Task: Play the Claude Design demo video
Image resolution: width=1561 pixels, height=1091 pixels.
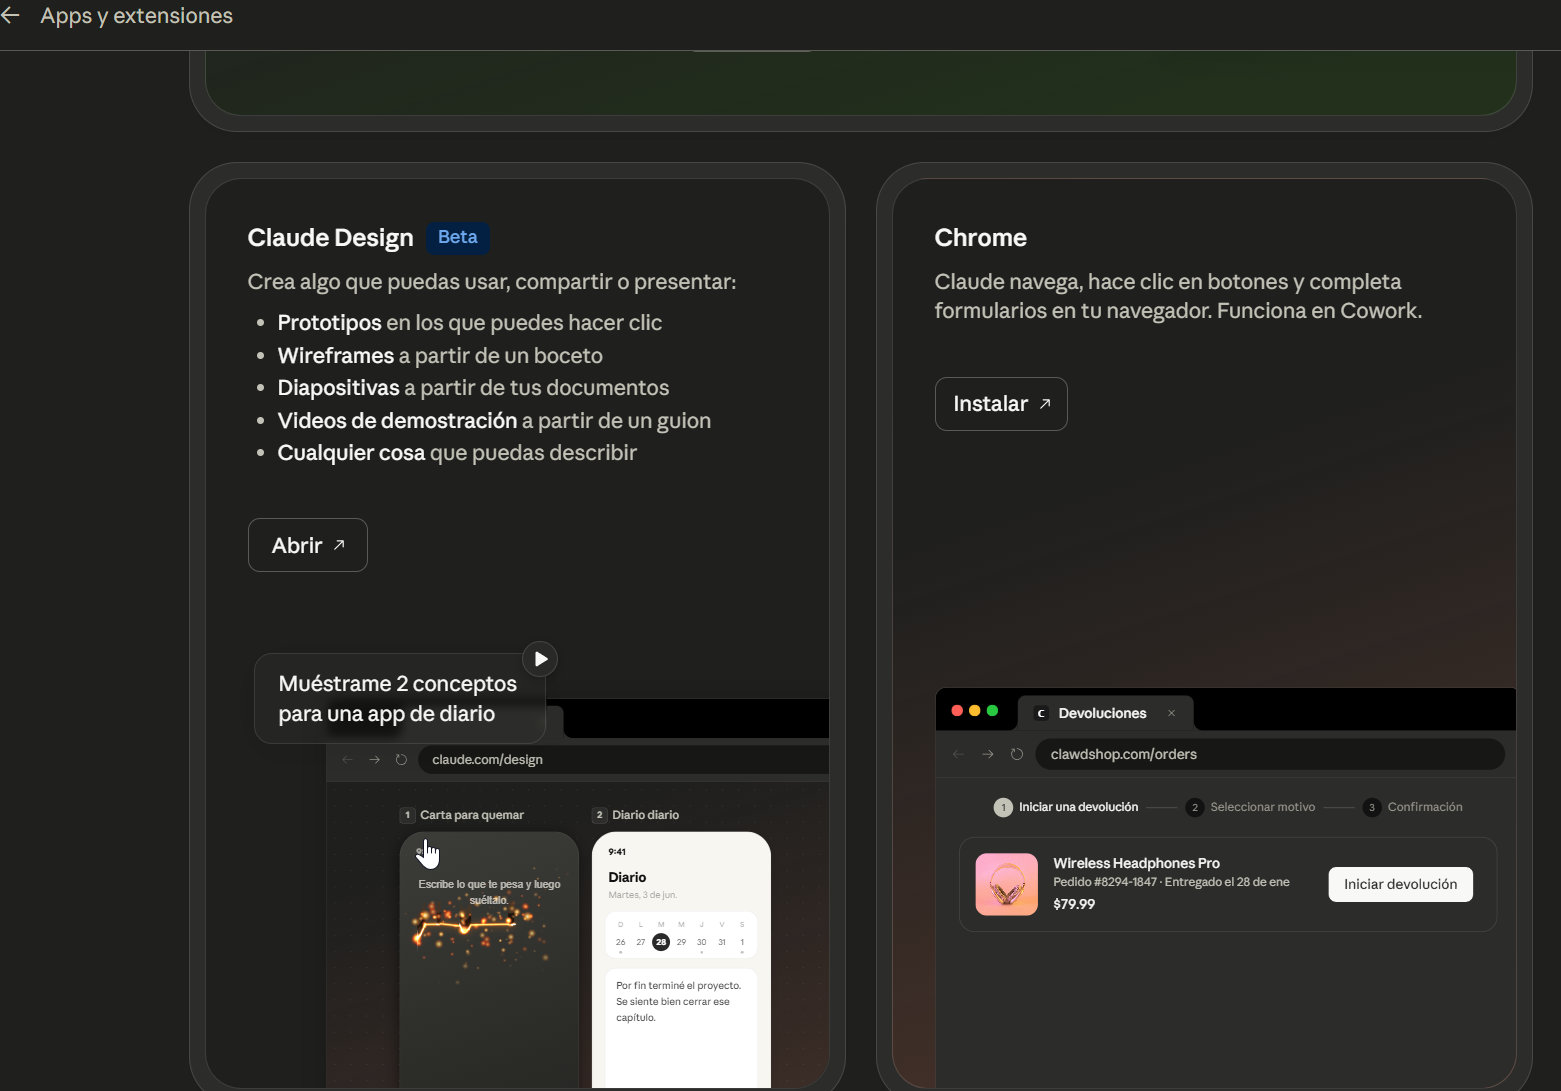Action: click(x=540, y=659)
